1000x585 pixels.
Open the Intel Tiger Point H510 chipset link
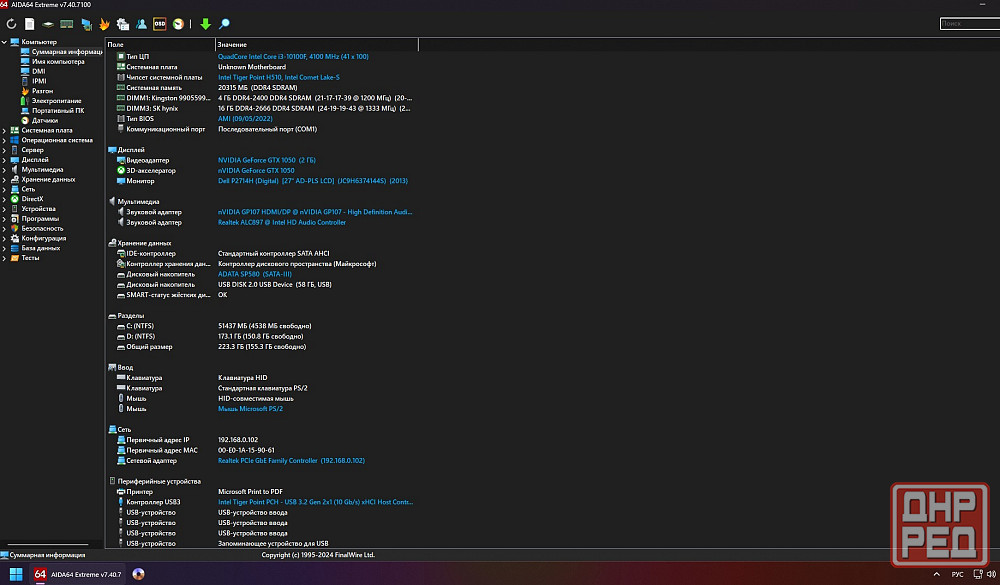279,77
